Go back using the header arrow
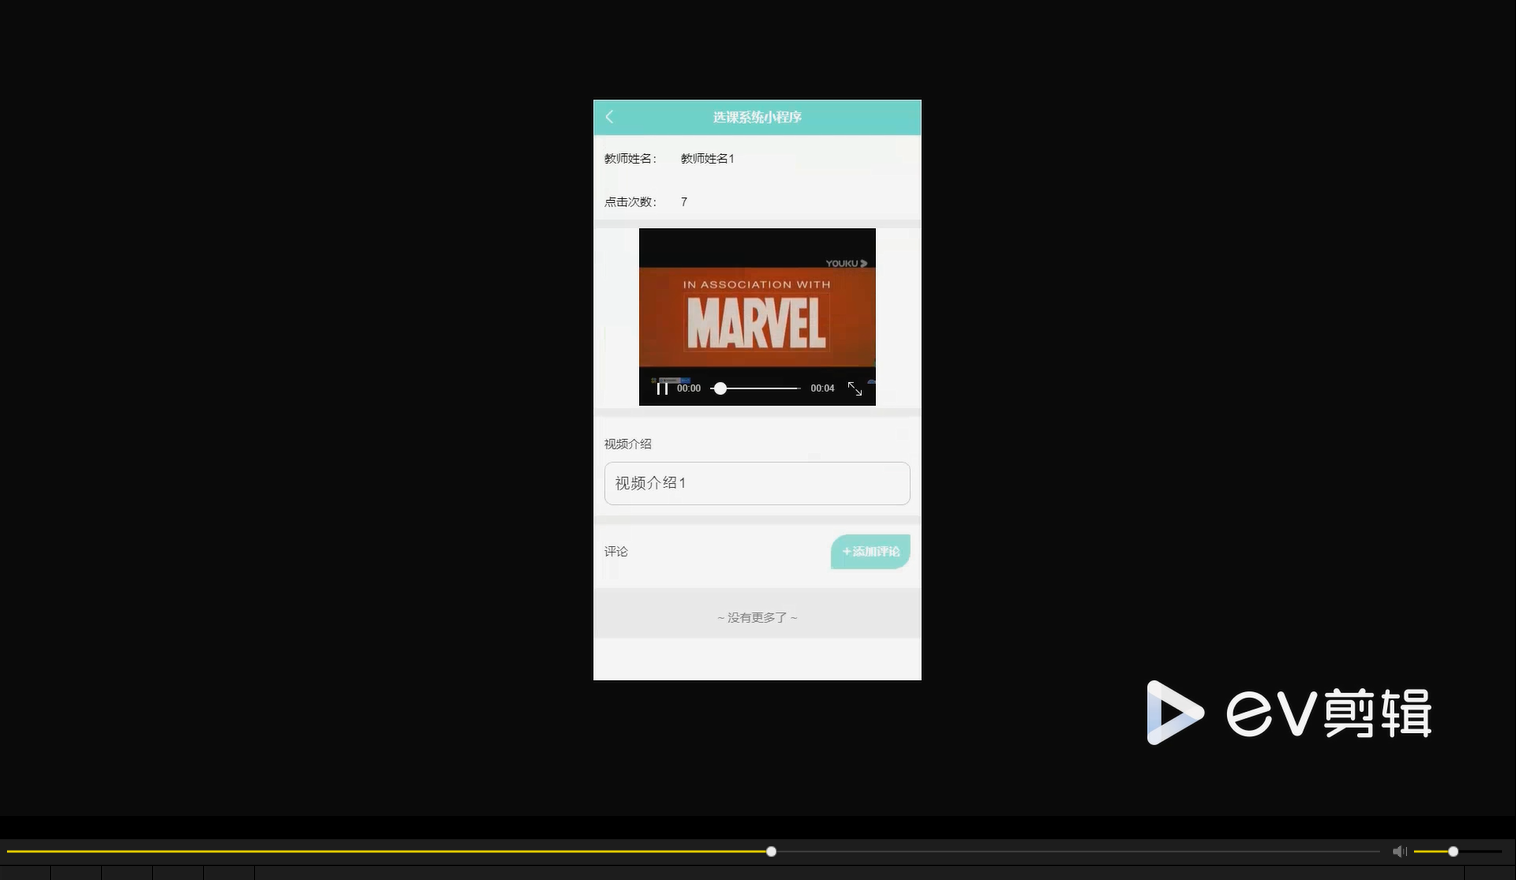Screen dimensions: 1516x880 coord(609,117)
